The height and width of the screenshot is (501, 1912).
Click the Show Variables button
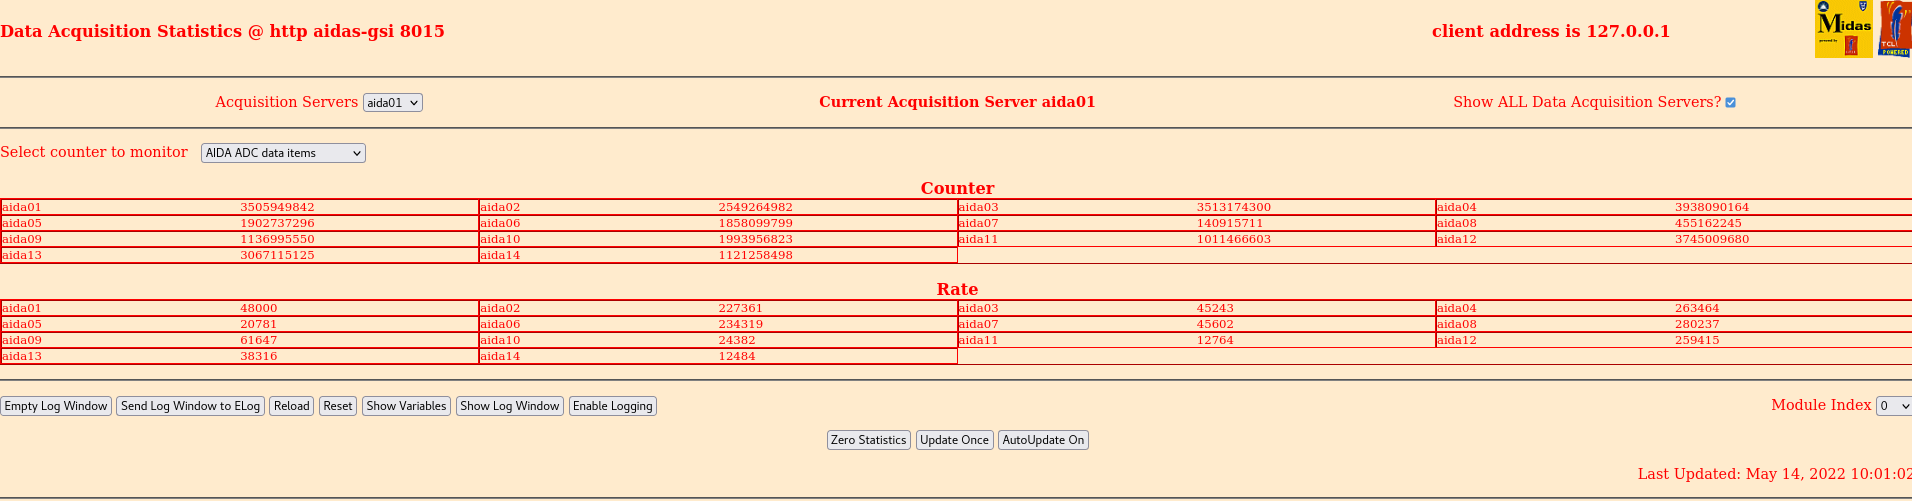click(x=406, y=406)
